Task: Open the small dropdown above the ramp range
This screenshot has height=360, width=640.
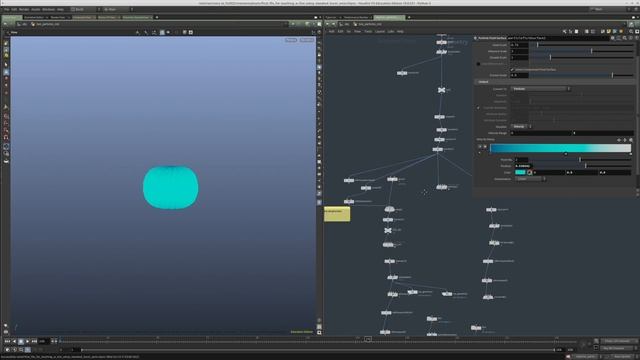Action: (x=521, y=127)
